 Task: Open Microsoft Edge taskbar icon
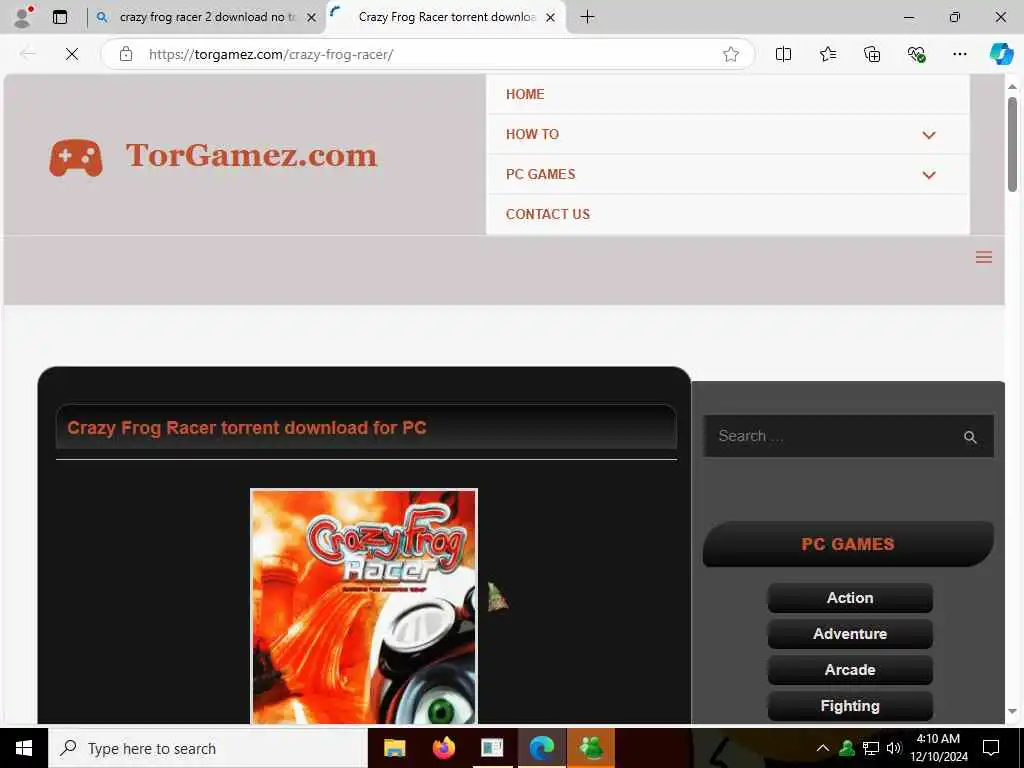point(541,748)
